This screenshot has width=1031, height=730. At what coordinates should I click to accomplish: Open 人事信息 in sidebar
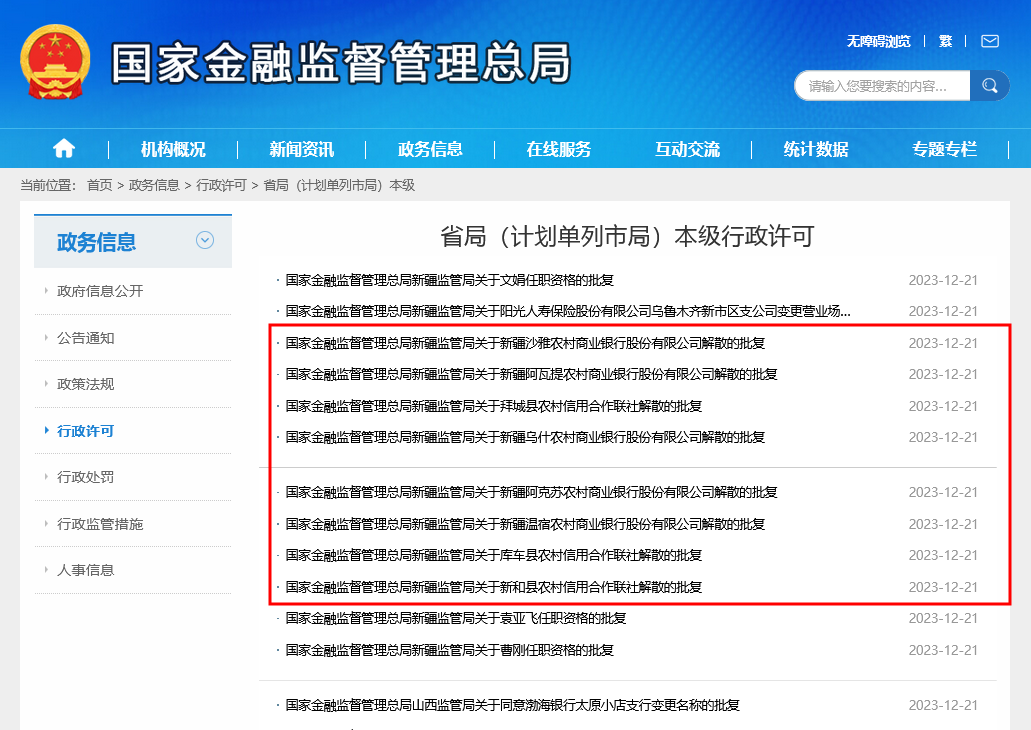[x=85, y=570]
